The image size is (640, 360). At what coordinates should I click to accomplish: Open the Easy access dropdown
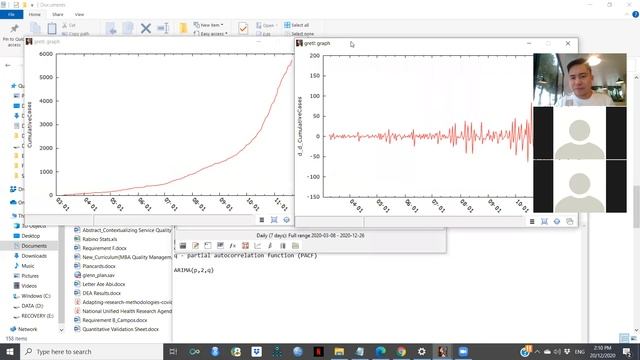pos(211,33)
